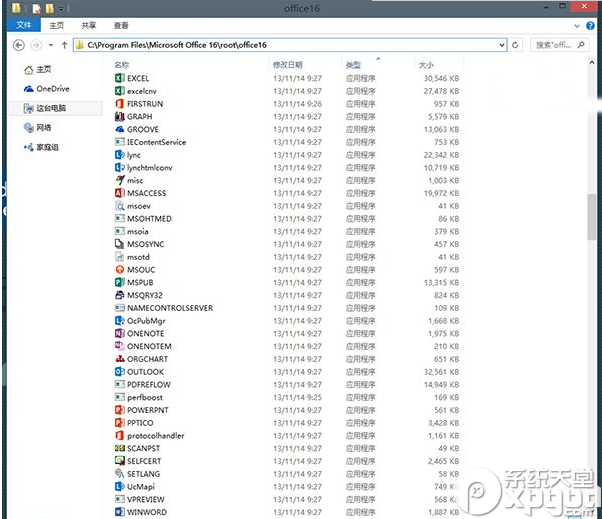The height and width of the screenshot is (519, 602).
Task: Open the recent locations dropdown arrow
Action: [x=51, y=45]
